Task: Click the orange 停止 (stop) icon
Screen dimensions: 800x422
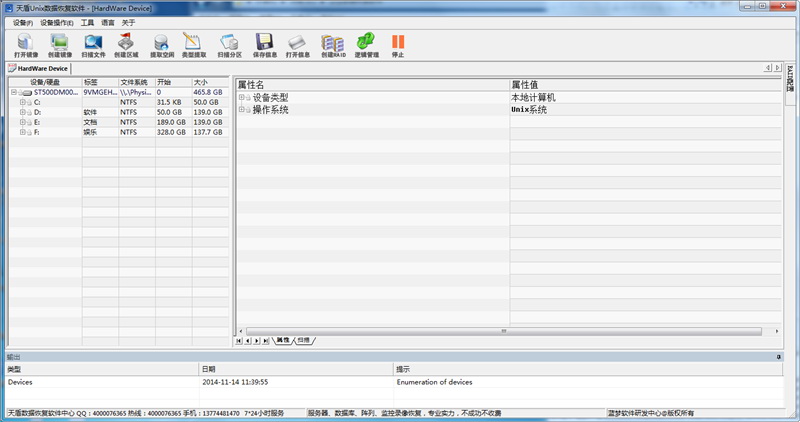Action: click(x=398, y=42)
